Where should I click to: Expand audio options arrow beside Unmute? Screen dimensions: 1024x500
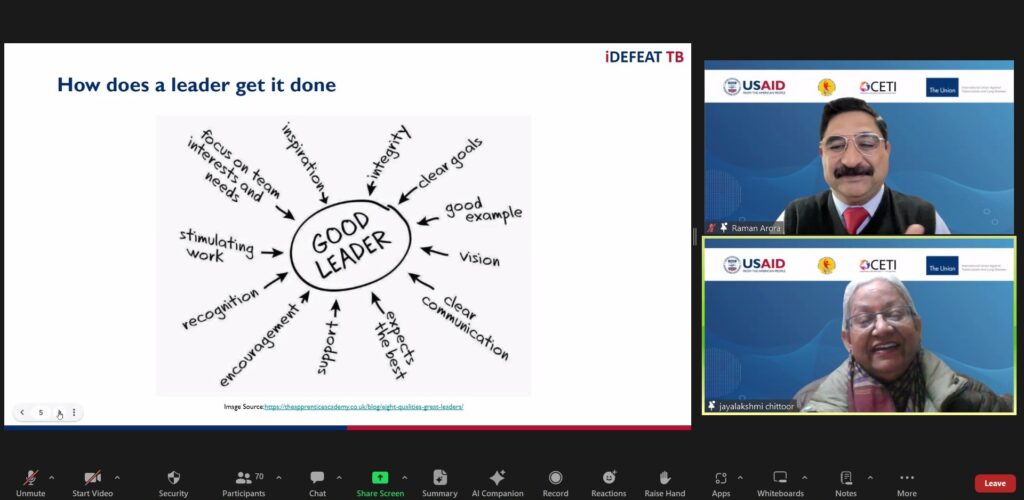pyautogui.click(x=52, y=477)
